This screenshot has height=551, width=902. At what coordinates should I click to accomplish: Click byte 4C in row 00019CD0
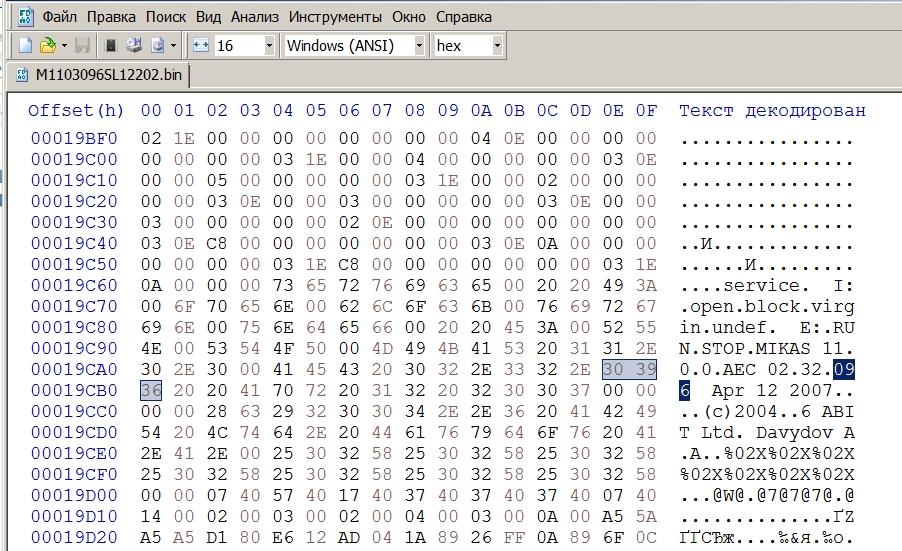click(x=217, y=433)
